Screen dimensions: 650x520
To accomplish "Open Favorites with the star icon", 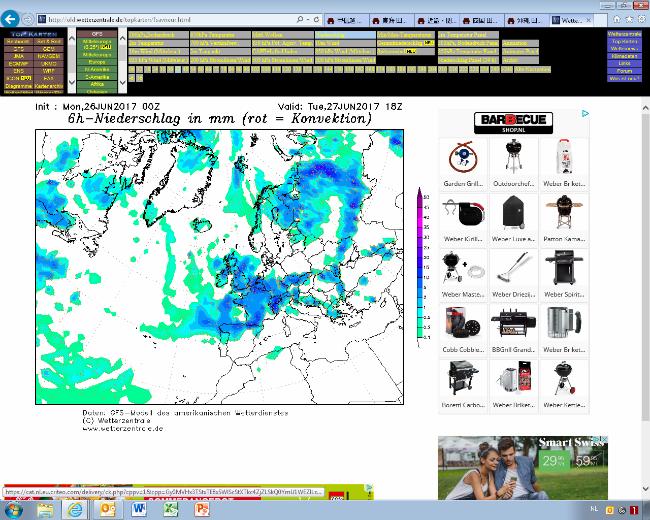I will (x=629, y=19).
